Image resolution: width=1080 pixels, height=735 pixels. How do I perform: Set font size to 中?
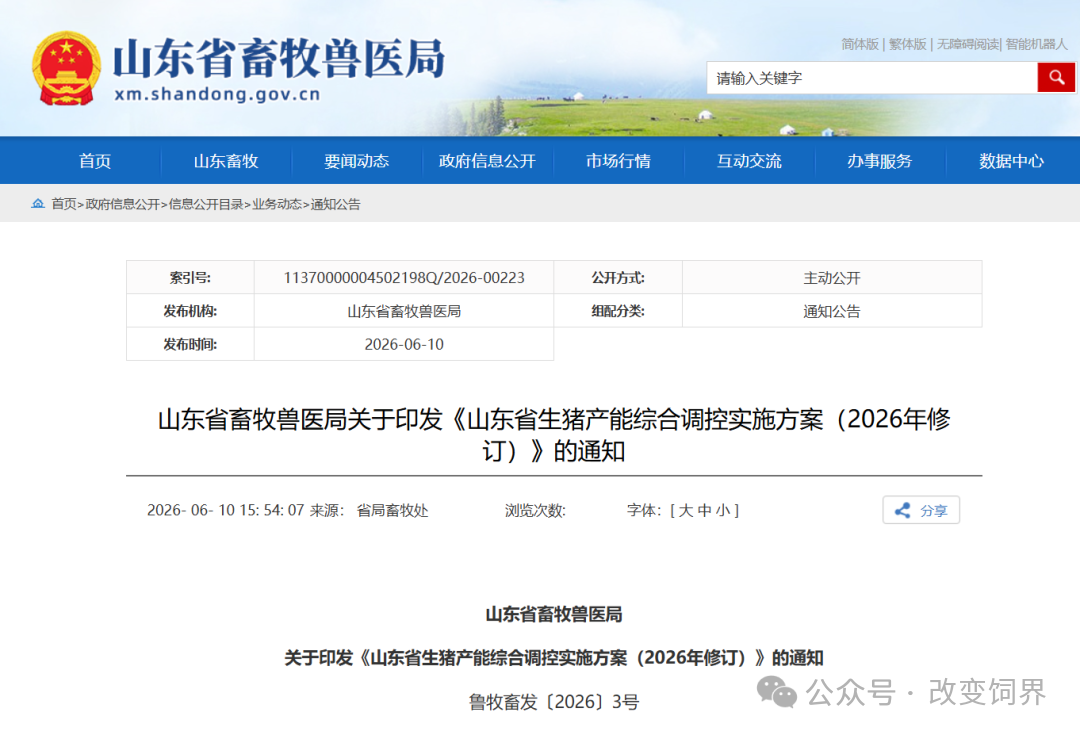(705, 510)
